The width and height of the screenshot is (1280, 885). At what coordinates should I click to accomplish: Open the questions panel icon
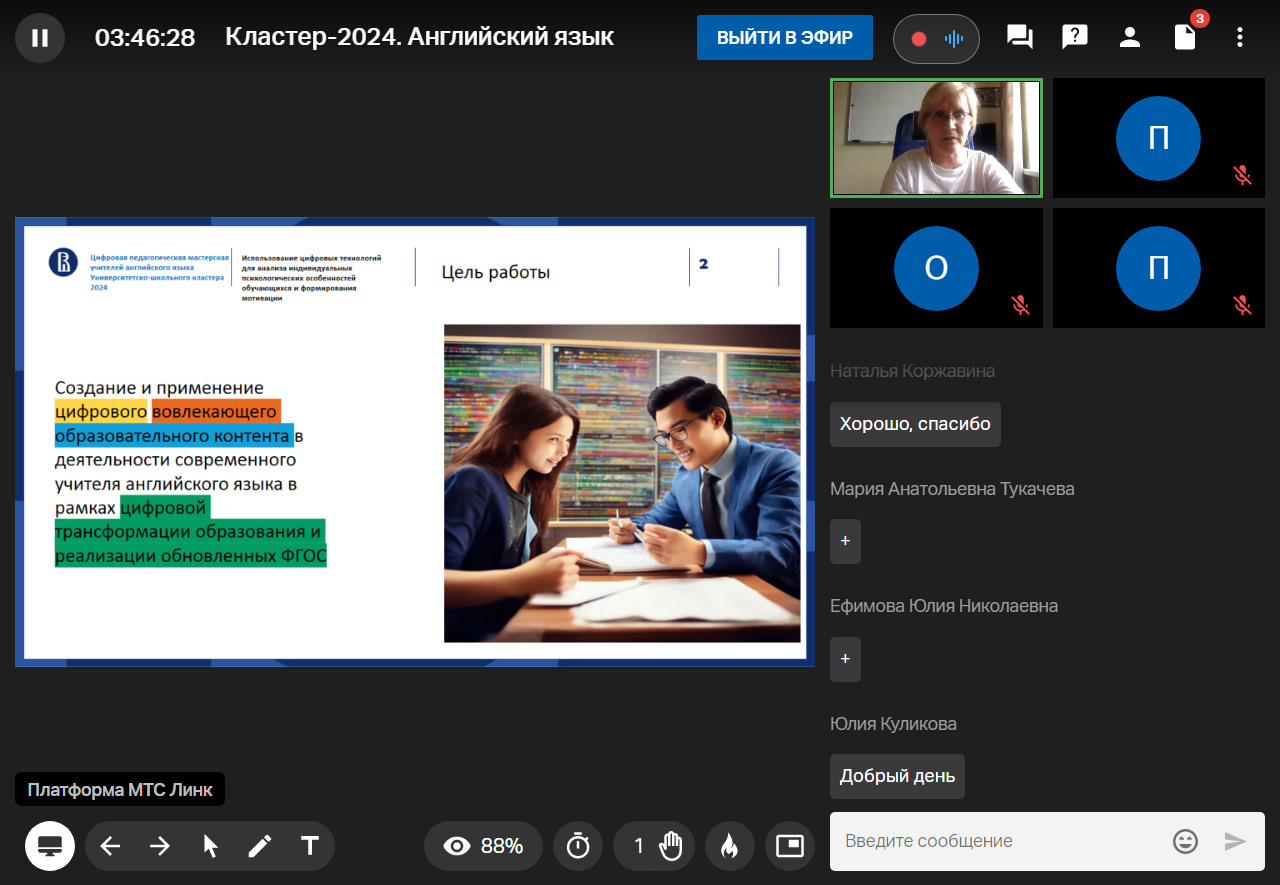[1074, 38]
